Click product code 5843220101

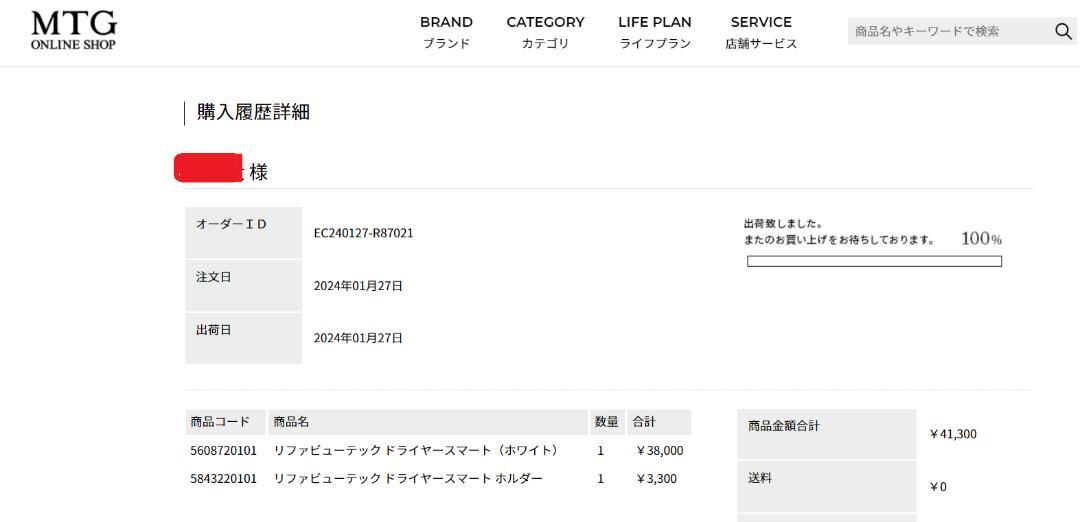[223, 478]
